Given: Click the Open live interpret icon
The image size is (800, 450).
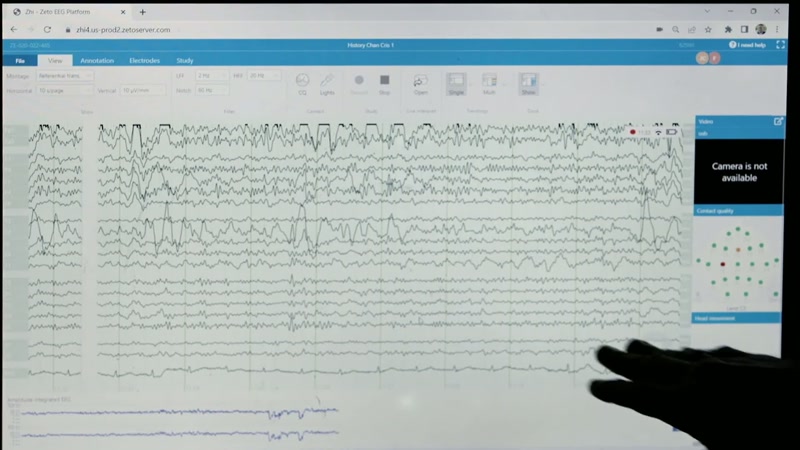Looking at the screenshot, I should tap(421, 84).
